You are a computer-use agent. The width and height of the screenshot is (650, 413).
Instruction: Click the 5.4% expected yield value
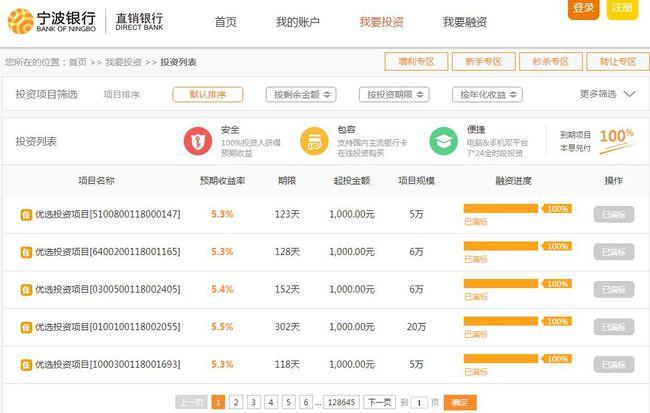(222, 289)
